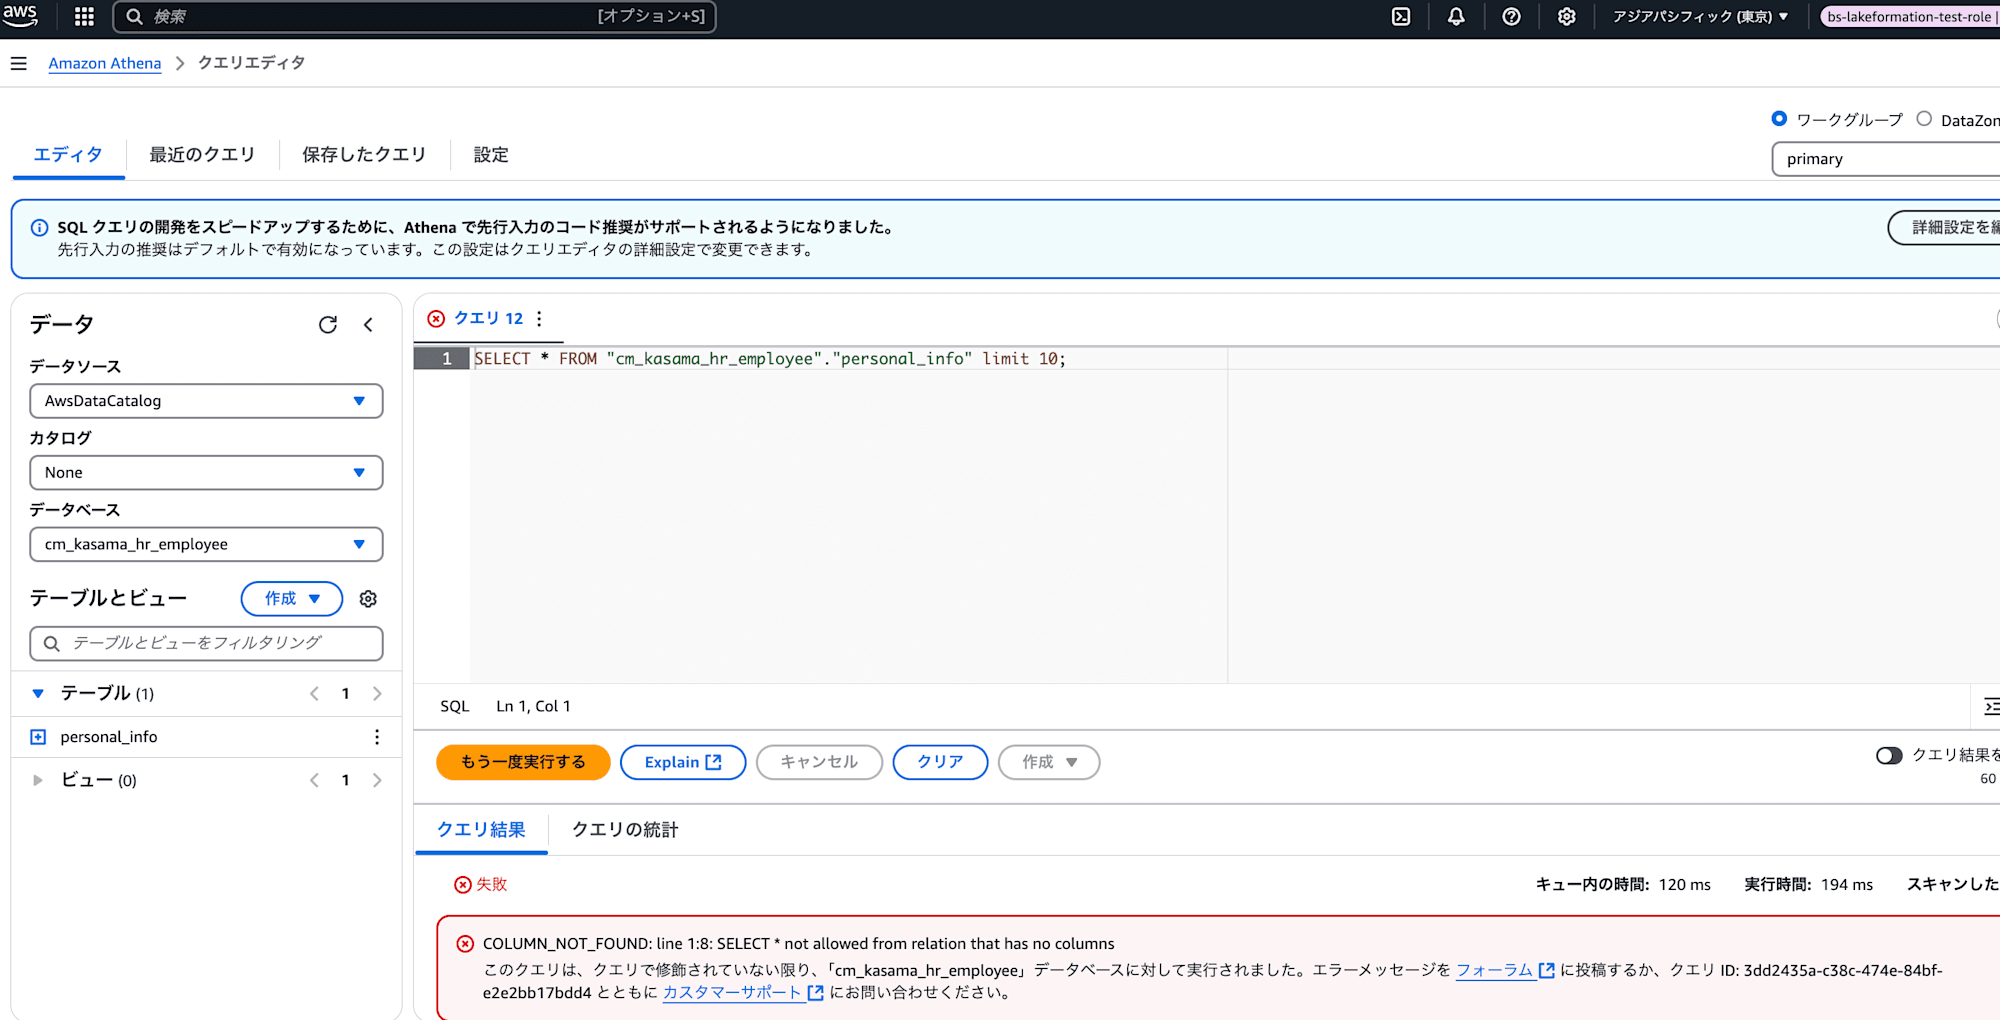
Task: Open the bs-lakeformation-test-role account menu
Action: (1909, 16)
